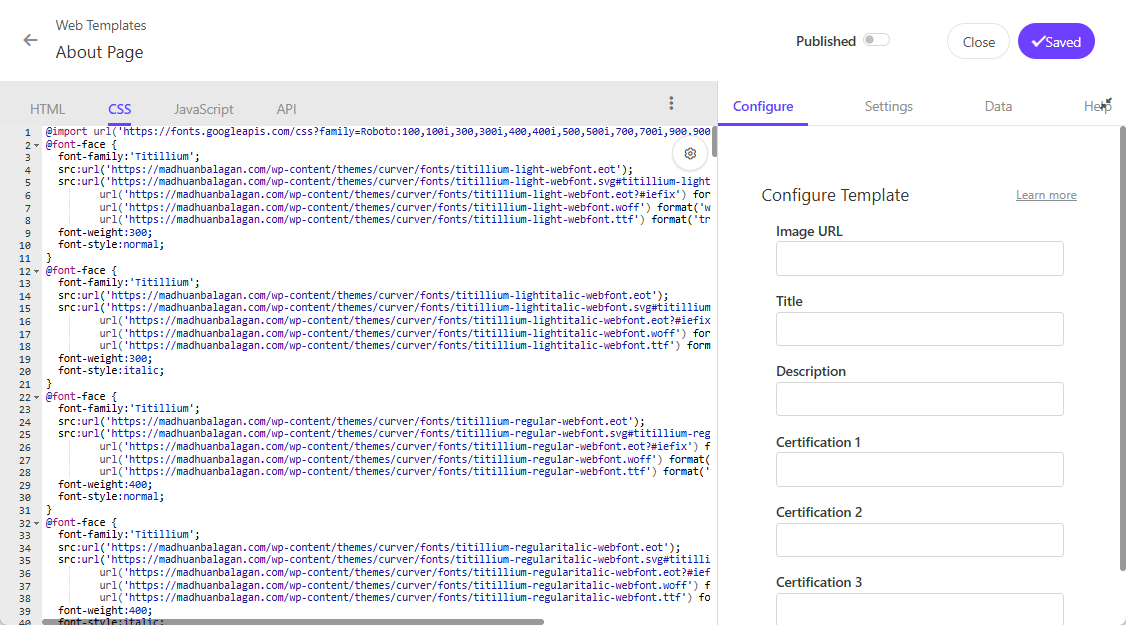Fold the @font-face block at line 2
The height and width of the screenshot is (625, 1126).
pyautogui.click(x=37, y=145)
